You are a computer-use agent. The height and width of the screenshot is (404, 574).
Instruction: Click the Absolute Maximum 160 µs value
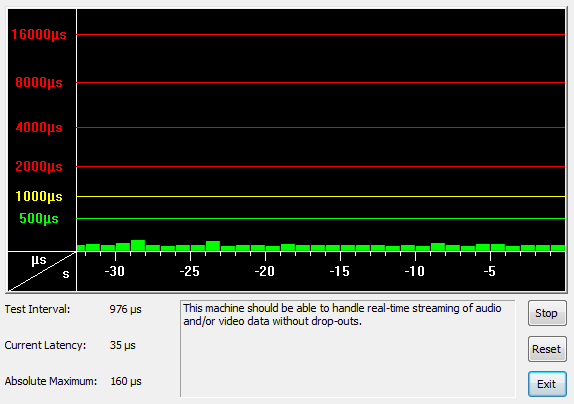click(x=126, y=381)
